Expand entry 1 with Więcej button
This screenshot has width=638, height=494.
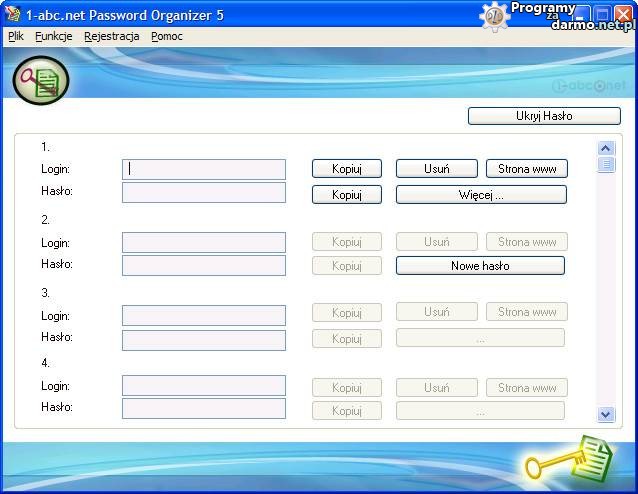pos(481,195)
